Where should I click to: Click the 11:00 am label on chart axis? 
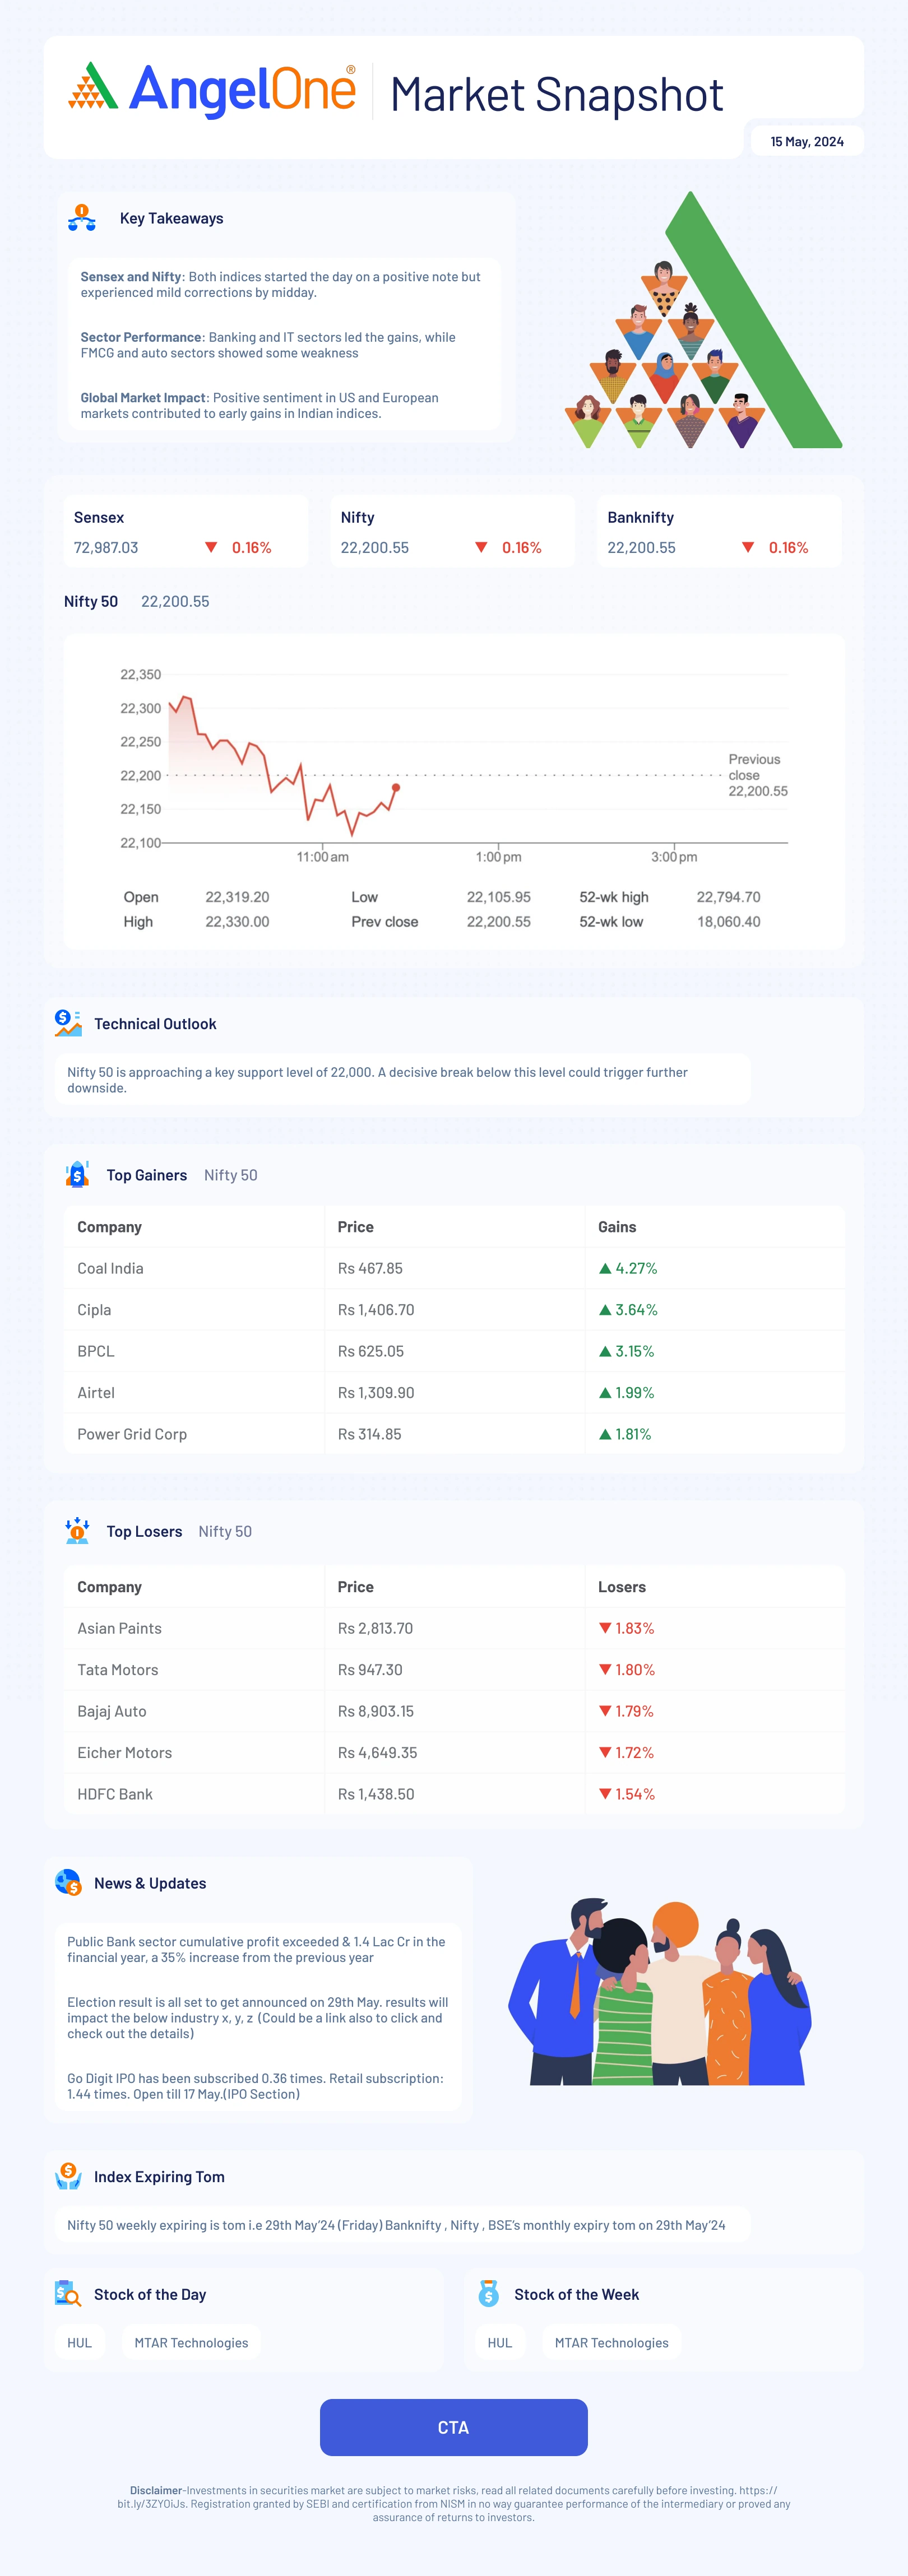click(x=323, y=857)
